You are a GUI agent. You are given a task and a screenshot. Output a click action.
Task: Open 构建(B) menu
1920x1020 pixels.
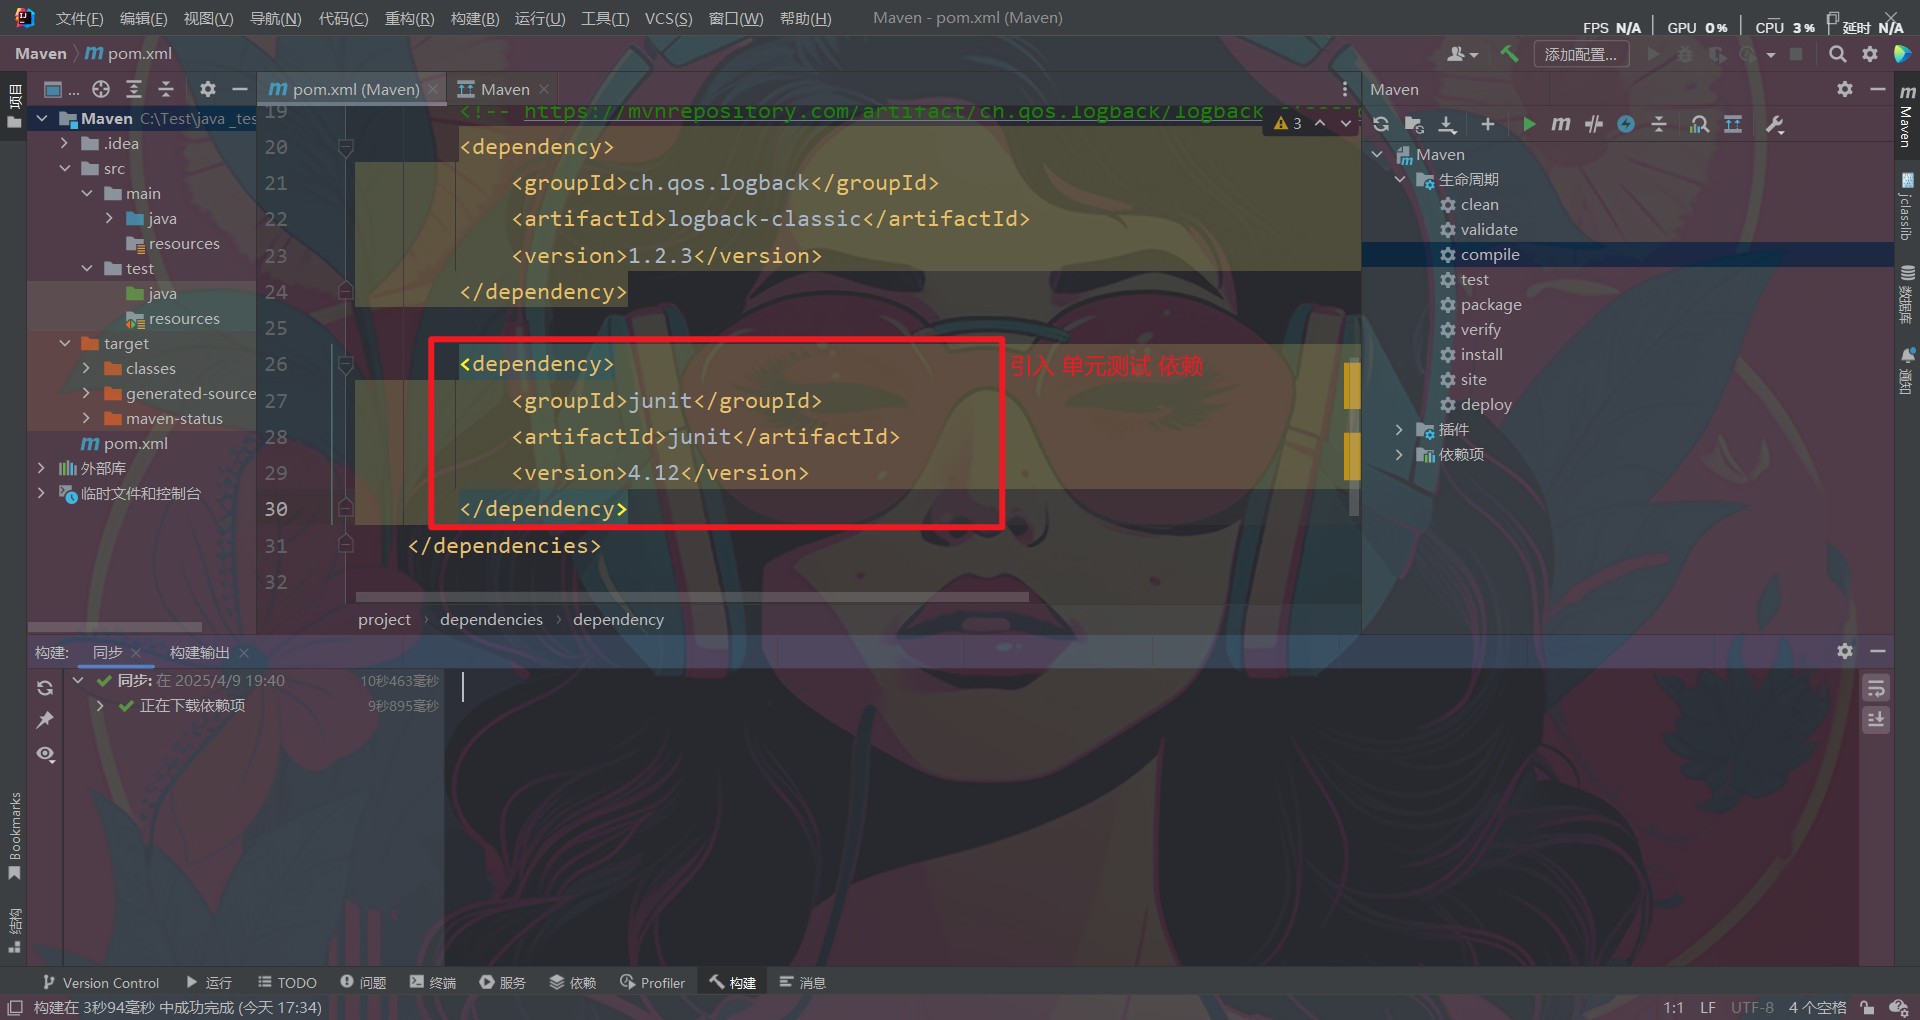[475, 19]
